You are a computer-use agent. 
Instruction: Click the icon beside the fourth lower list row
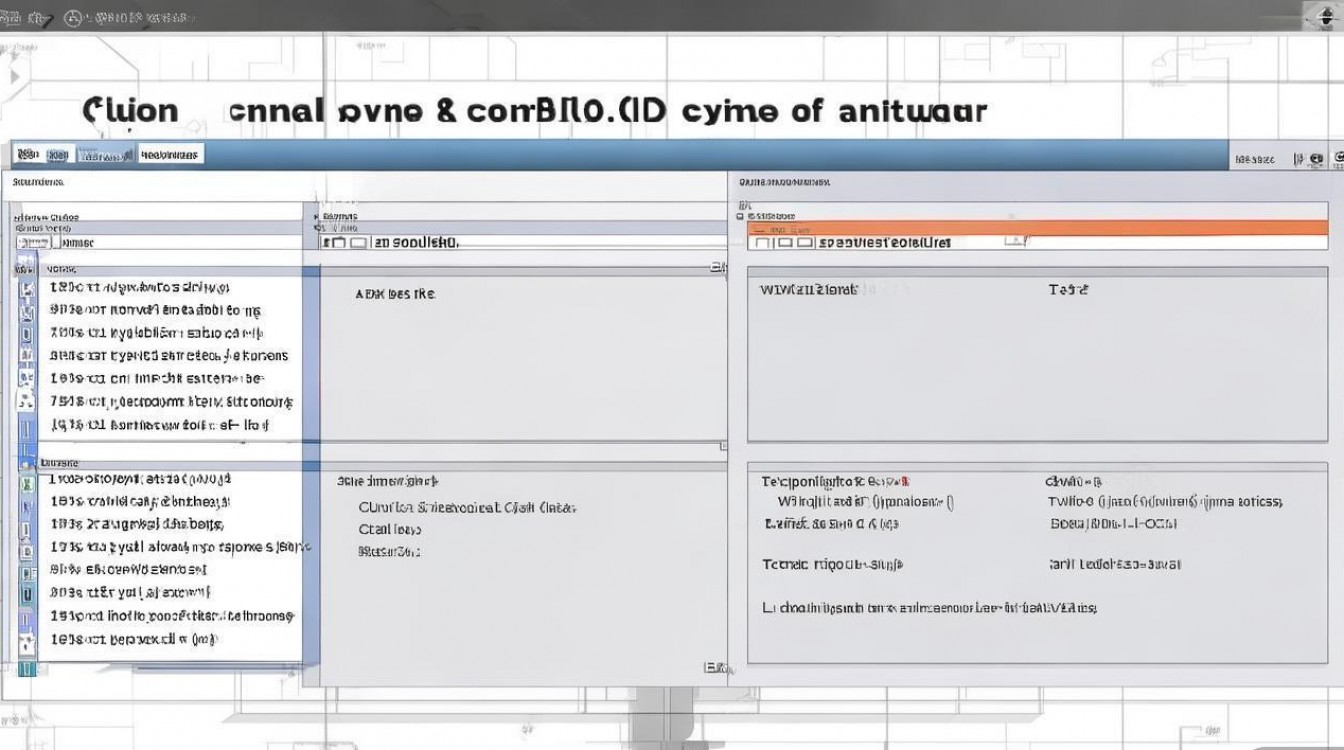[27, 548]
